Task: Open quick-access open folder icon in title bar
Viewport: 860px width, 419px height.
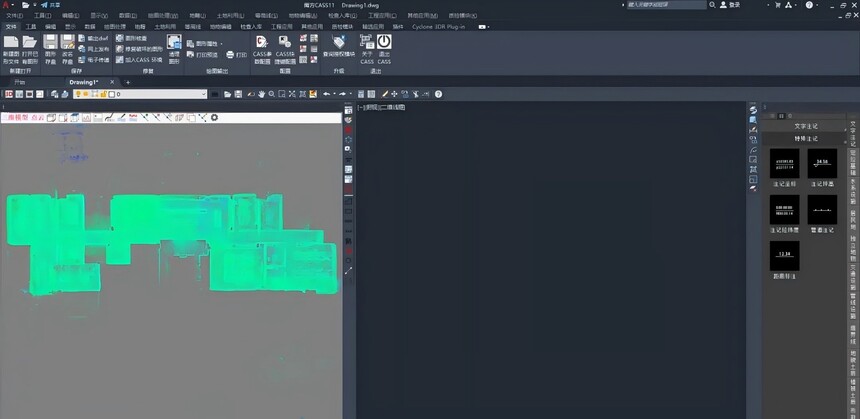Action: pyautogui.click(x=25, y=4)
